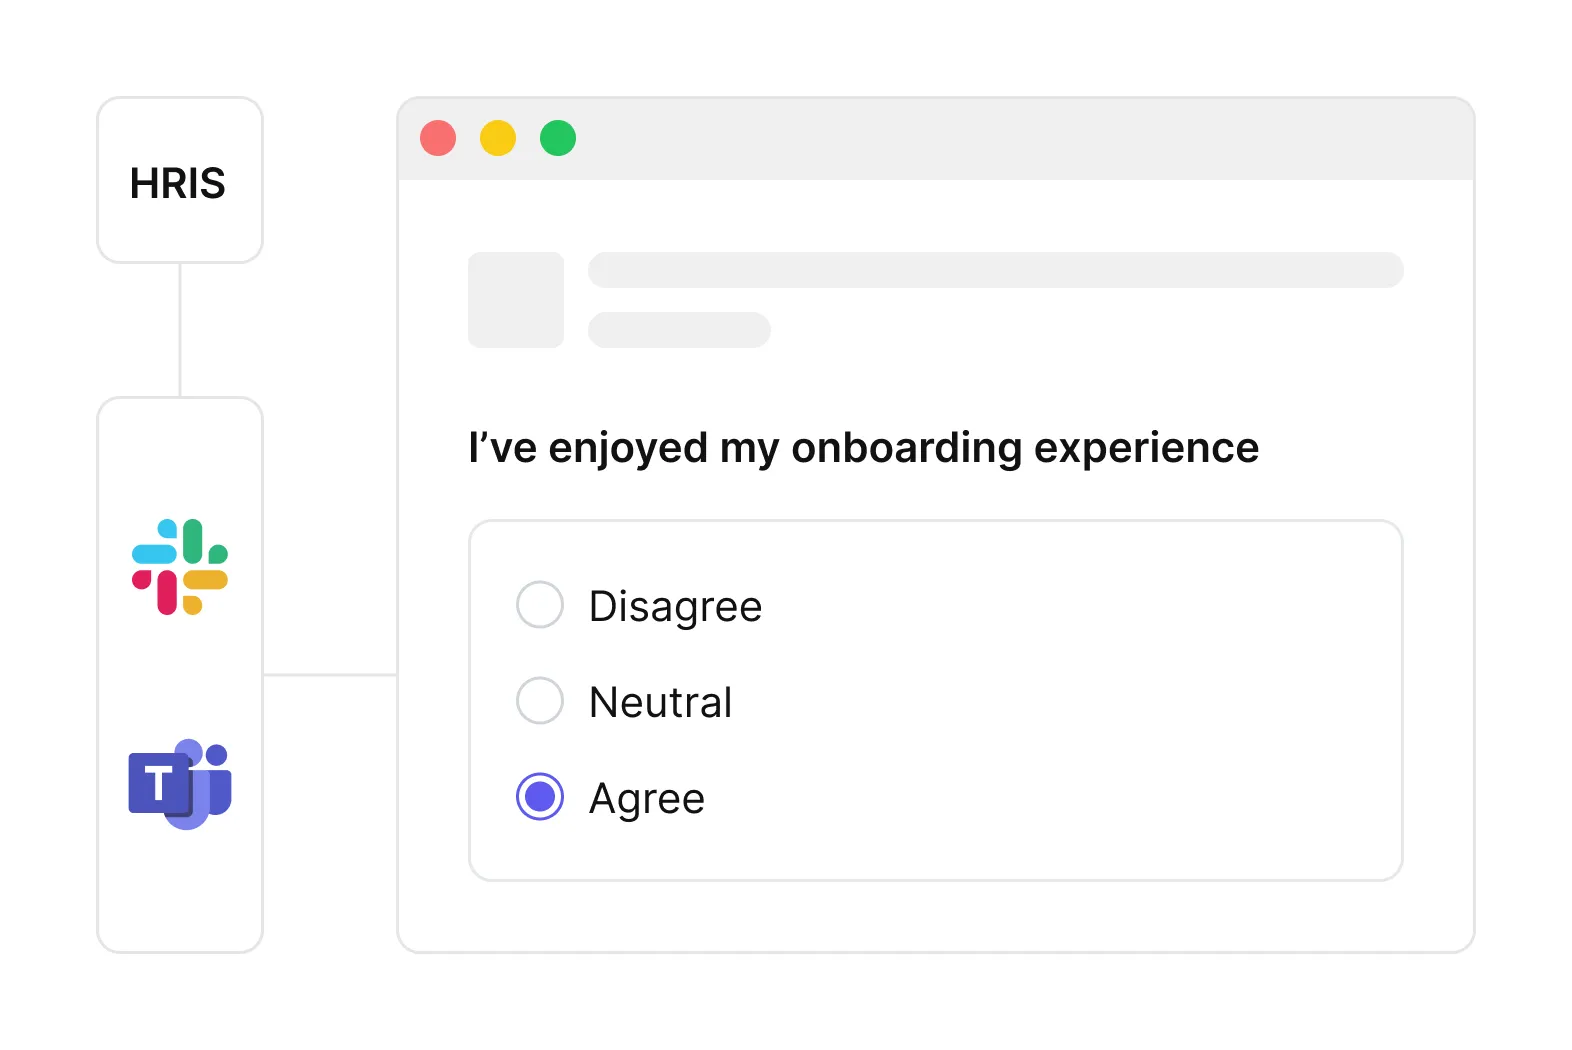Viewport: 1572px width, 1050px height.
Task: Click the red close window dot
Action: point(438,138)
